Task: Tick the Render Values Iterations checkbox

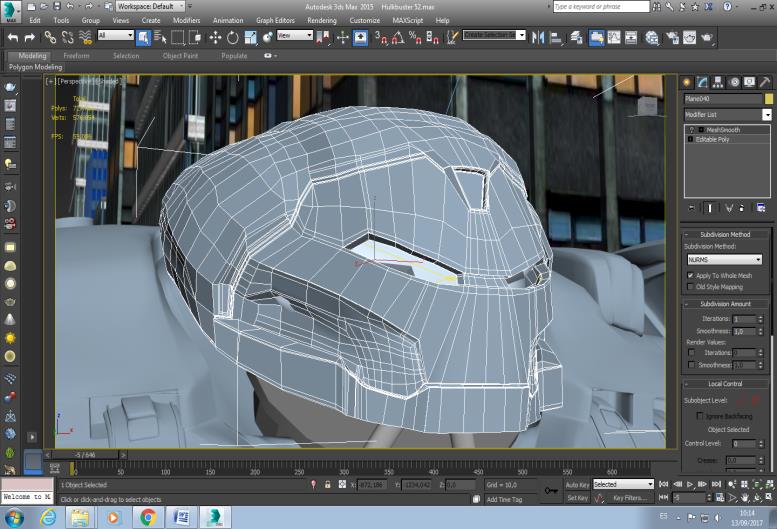Action: [x=691, y=353]
